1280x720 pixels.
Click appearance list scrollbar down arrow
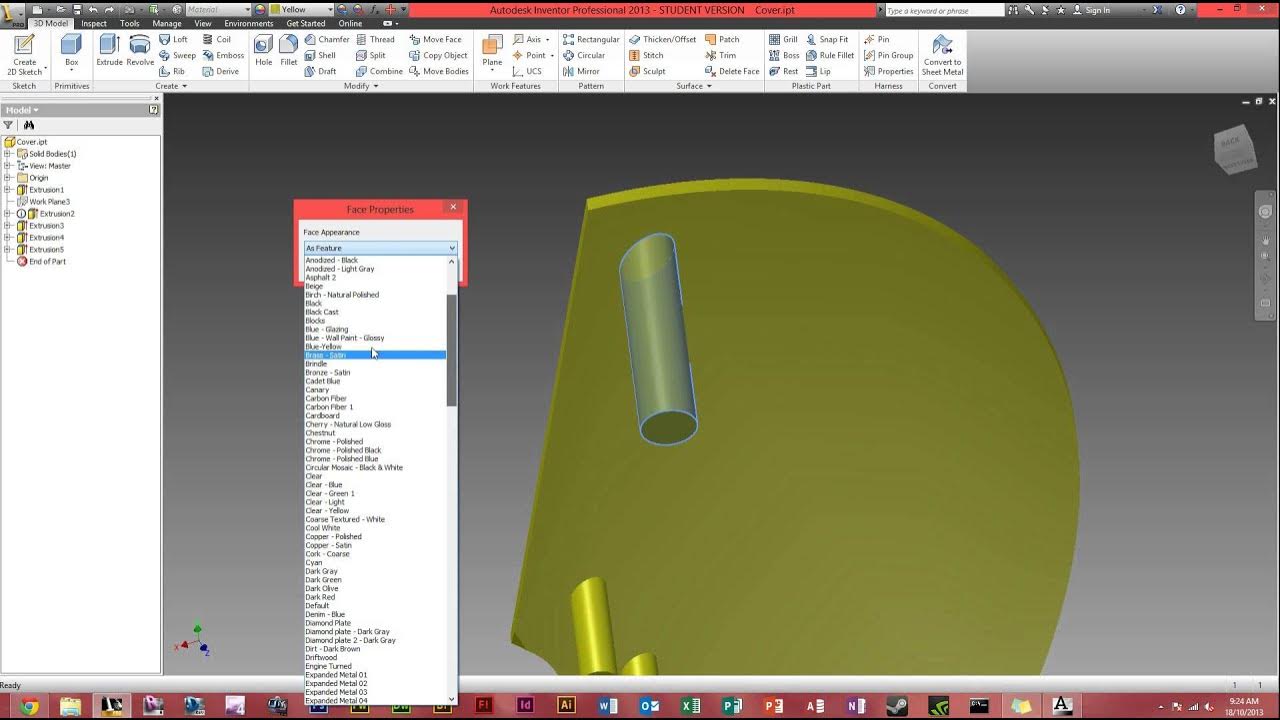[452, 699]
